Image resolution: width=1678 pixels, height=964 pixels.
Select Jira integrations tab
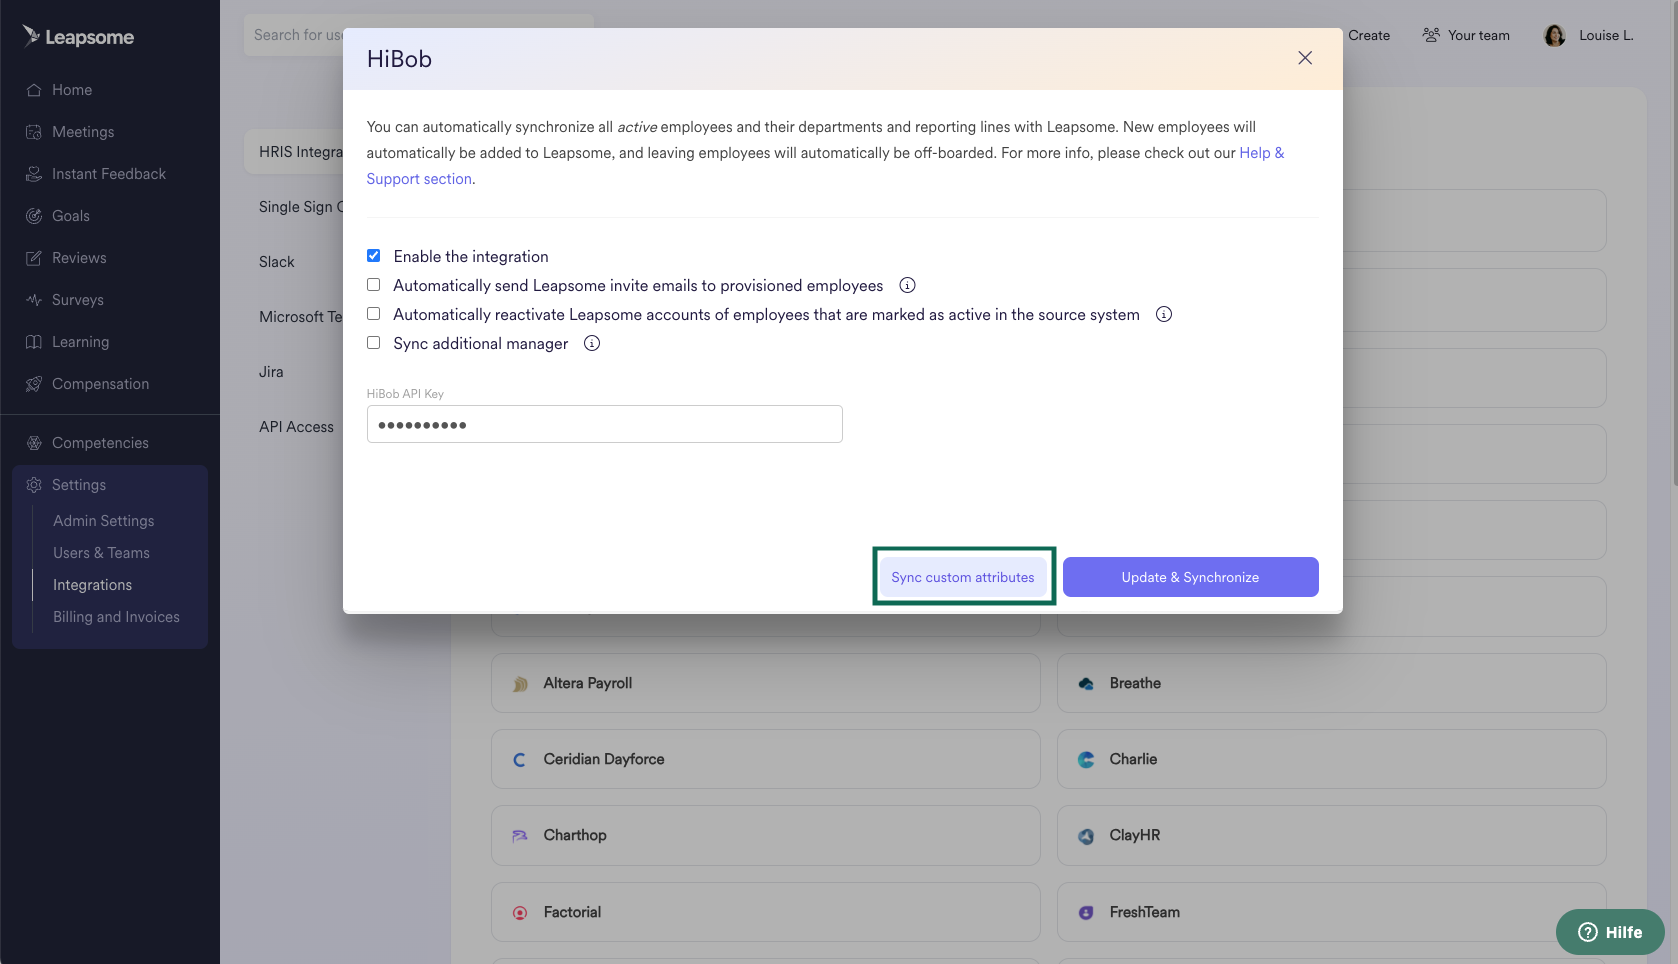(x=271, y=372)
